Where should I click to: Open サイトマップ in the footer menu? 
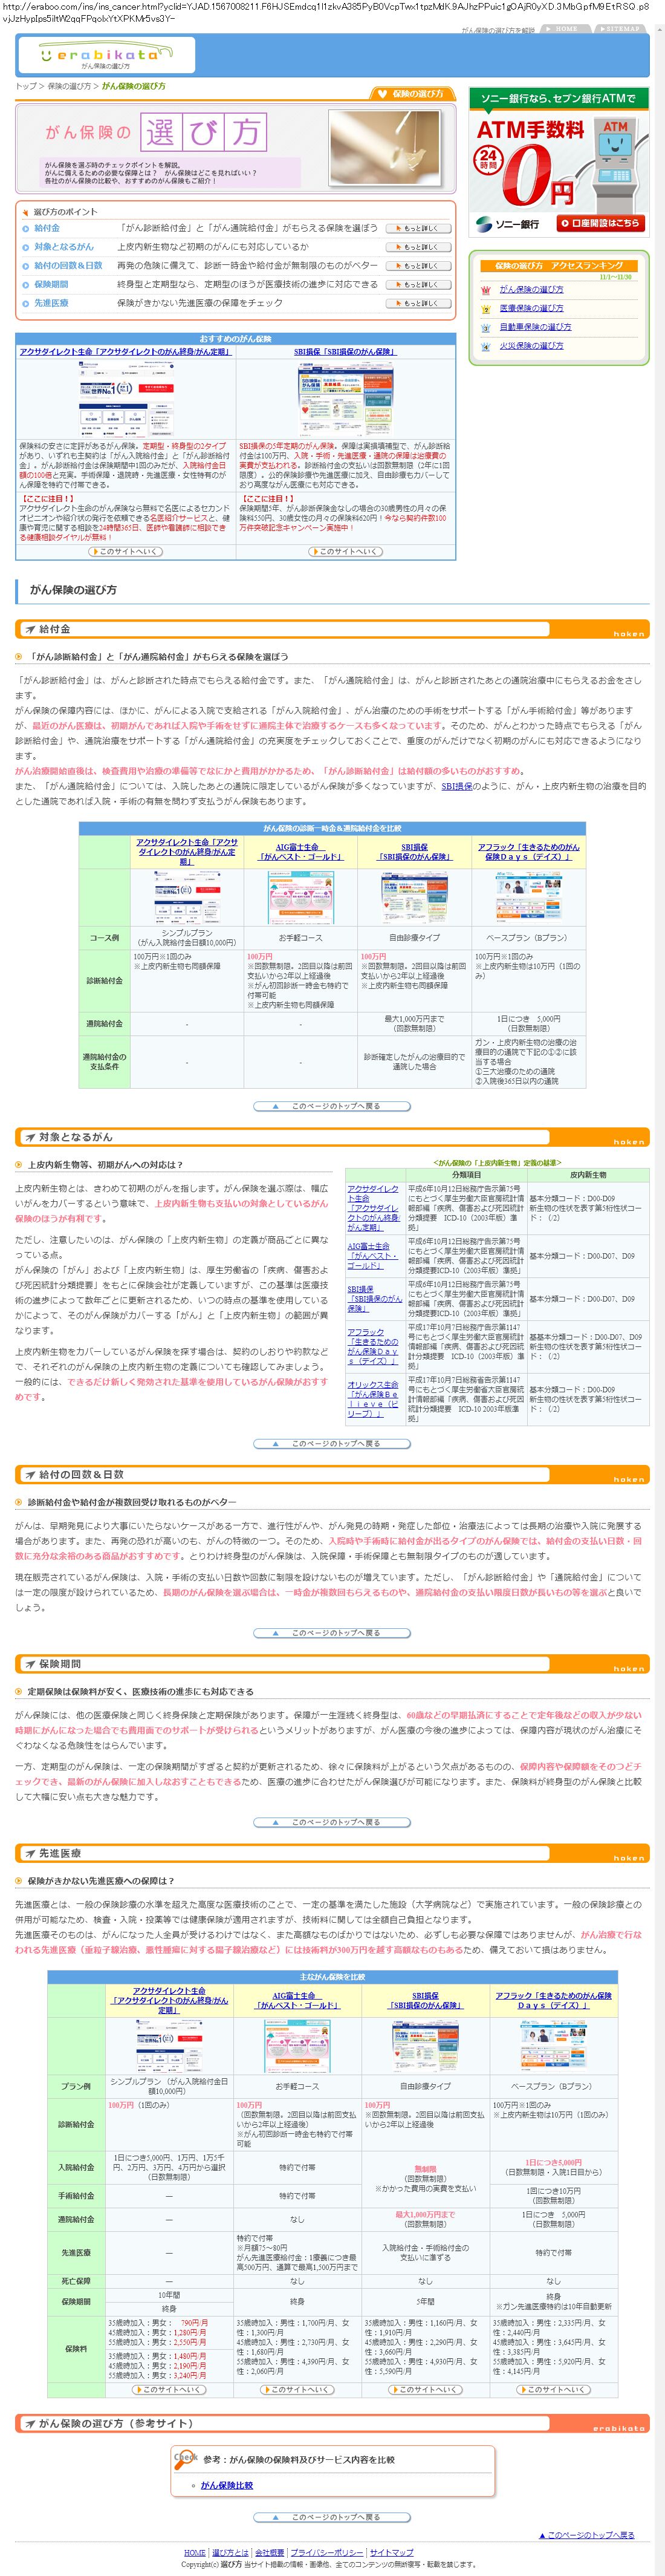[391, 2553]
